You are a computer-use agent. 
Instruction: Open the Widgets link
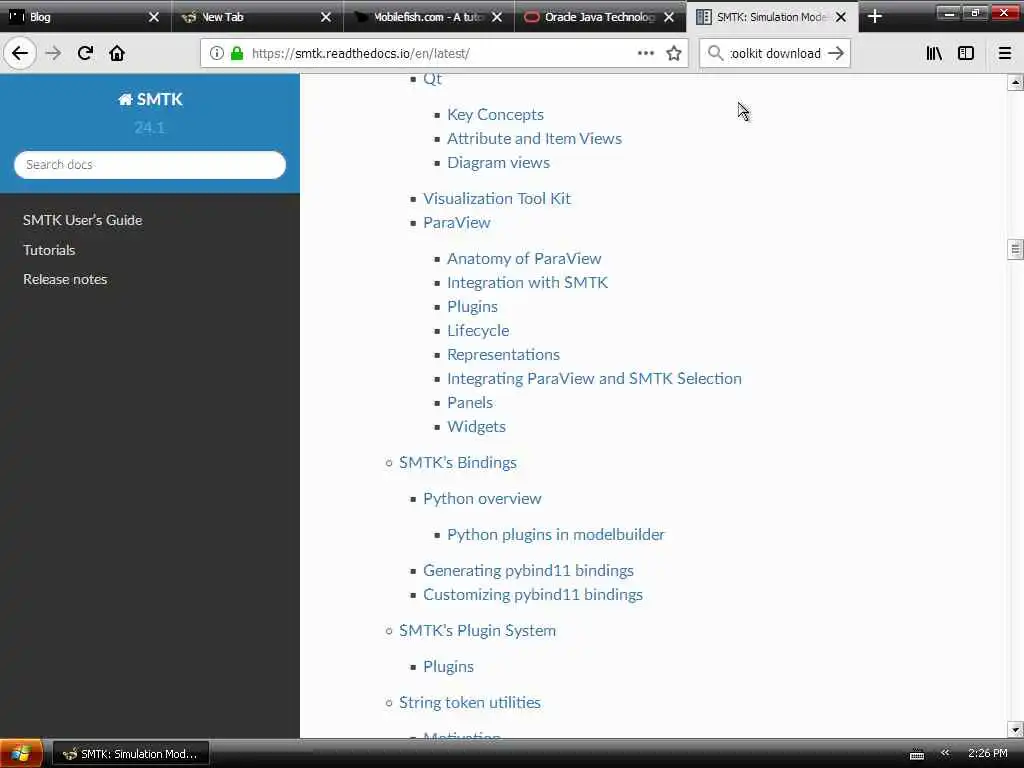[x=476, y=427]
